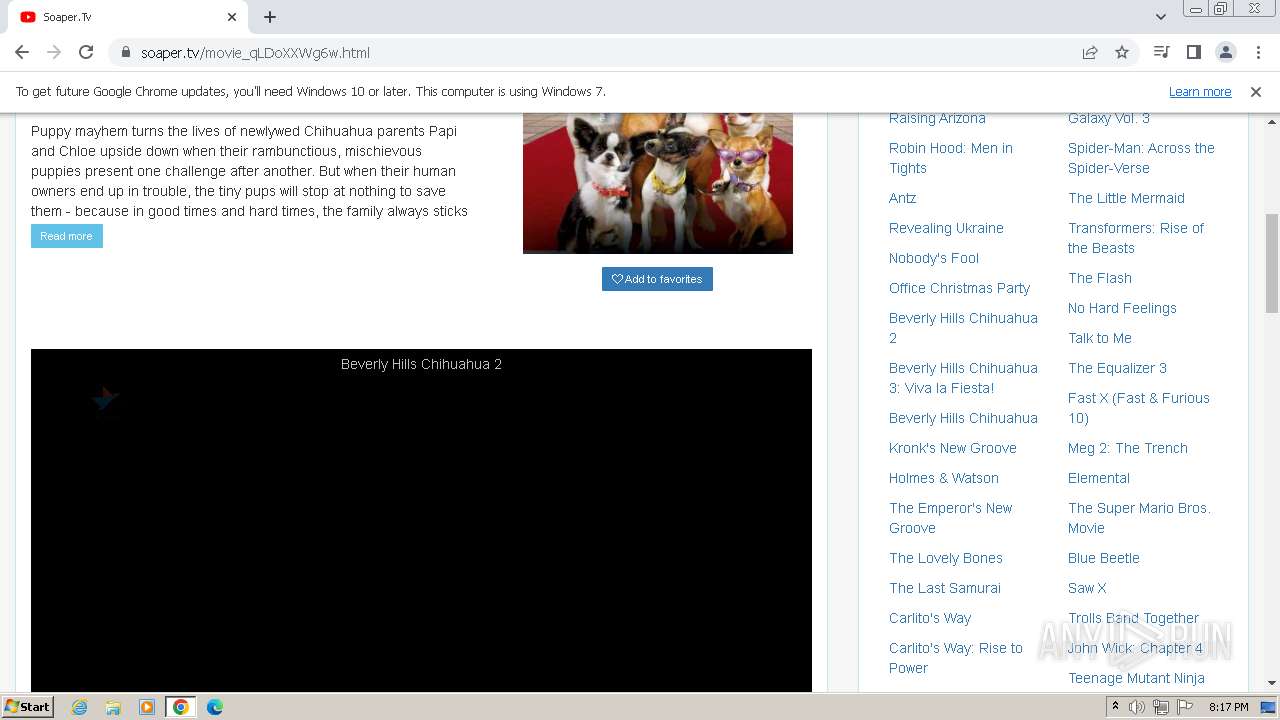Image resolution: width=1280 pixels, height=720 pixels.
Task: Open the Chrome side panel
Action: coord(1193,52)
